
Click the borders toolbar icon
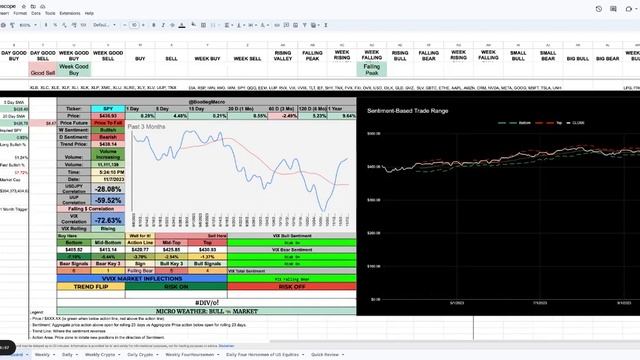tap(203, 25)
